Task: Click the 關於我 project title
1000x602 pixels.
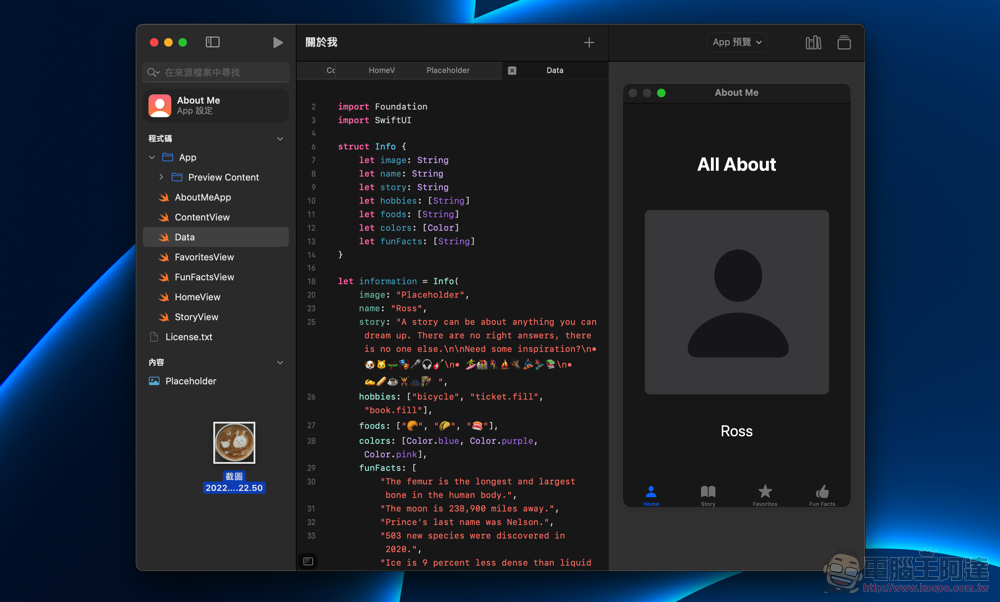Action: 321,42
